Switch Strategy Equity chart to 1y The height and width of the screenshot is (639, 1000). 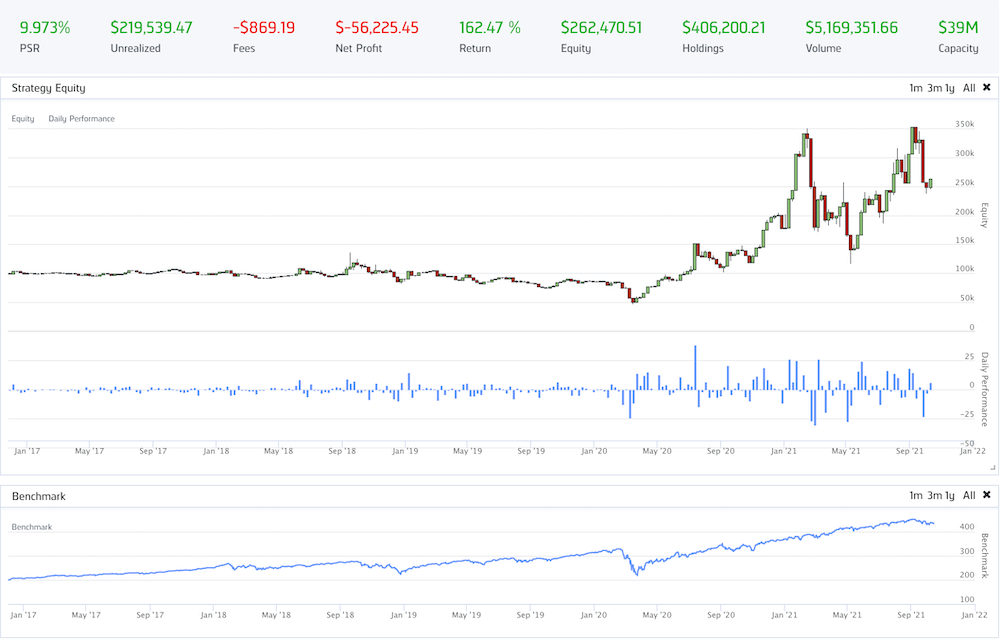950,88
